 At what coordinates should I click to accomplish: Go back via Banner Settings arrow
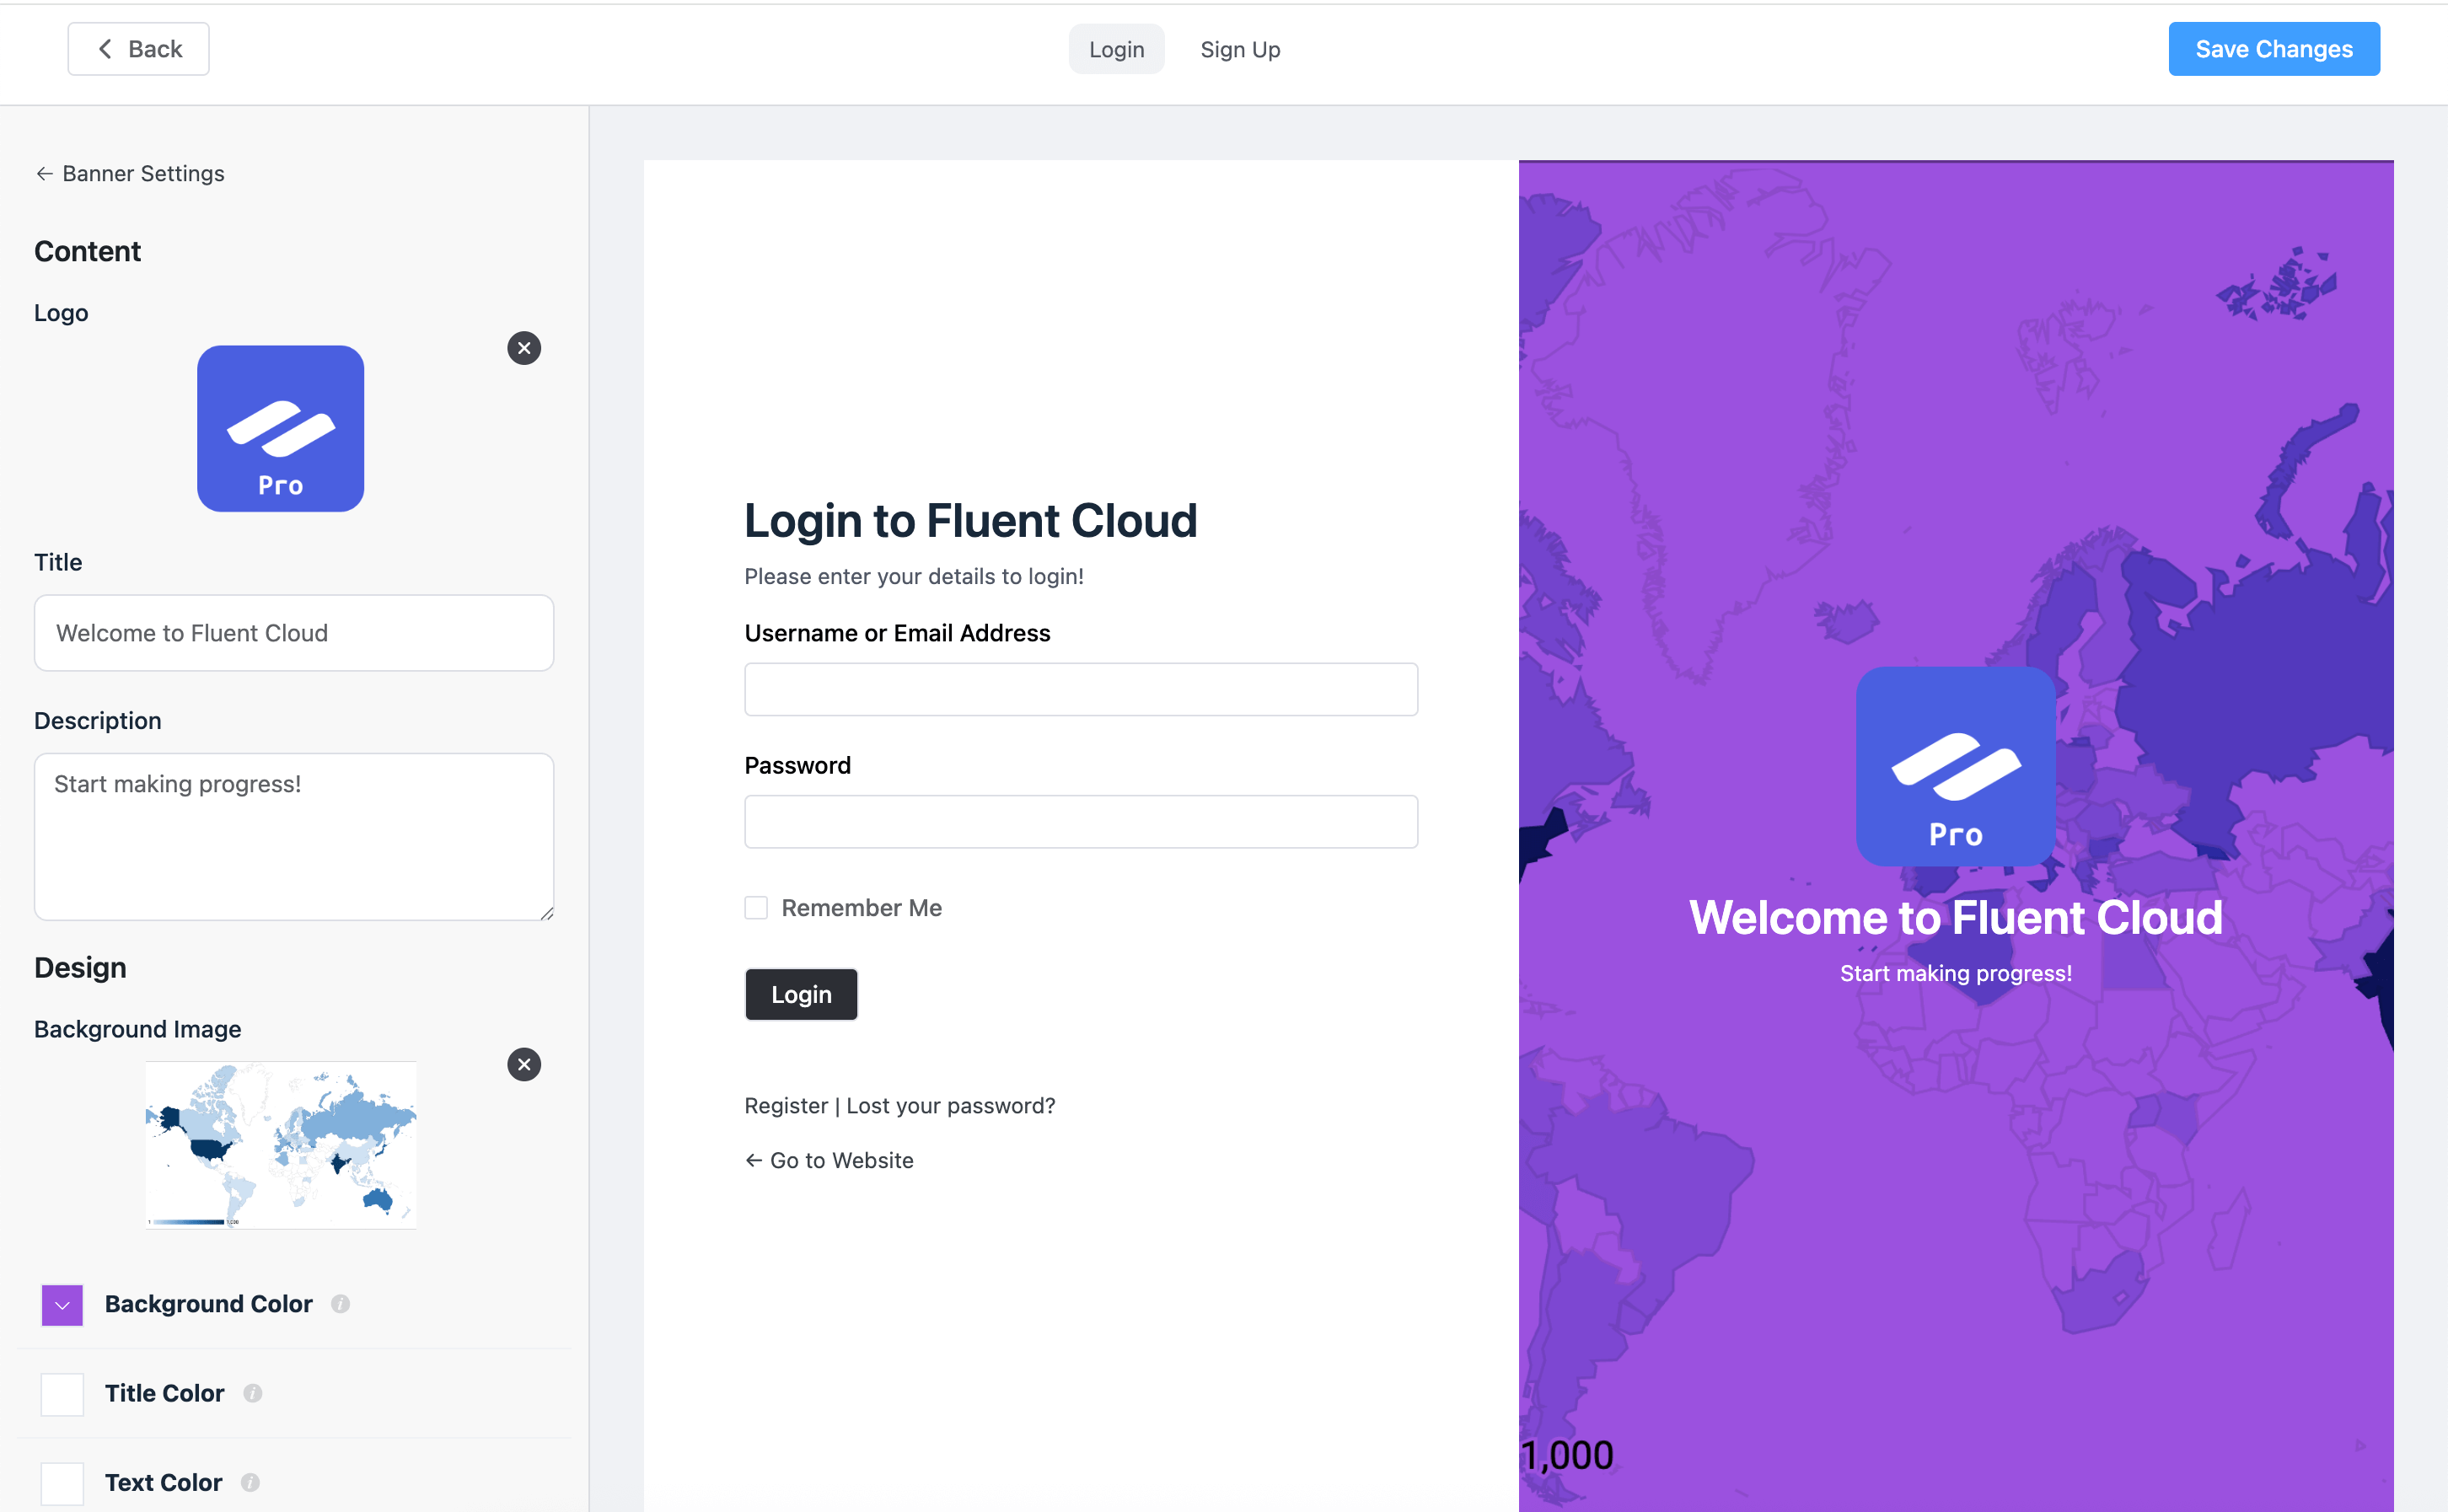[44, 174]
